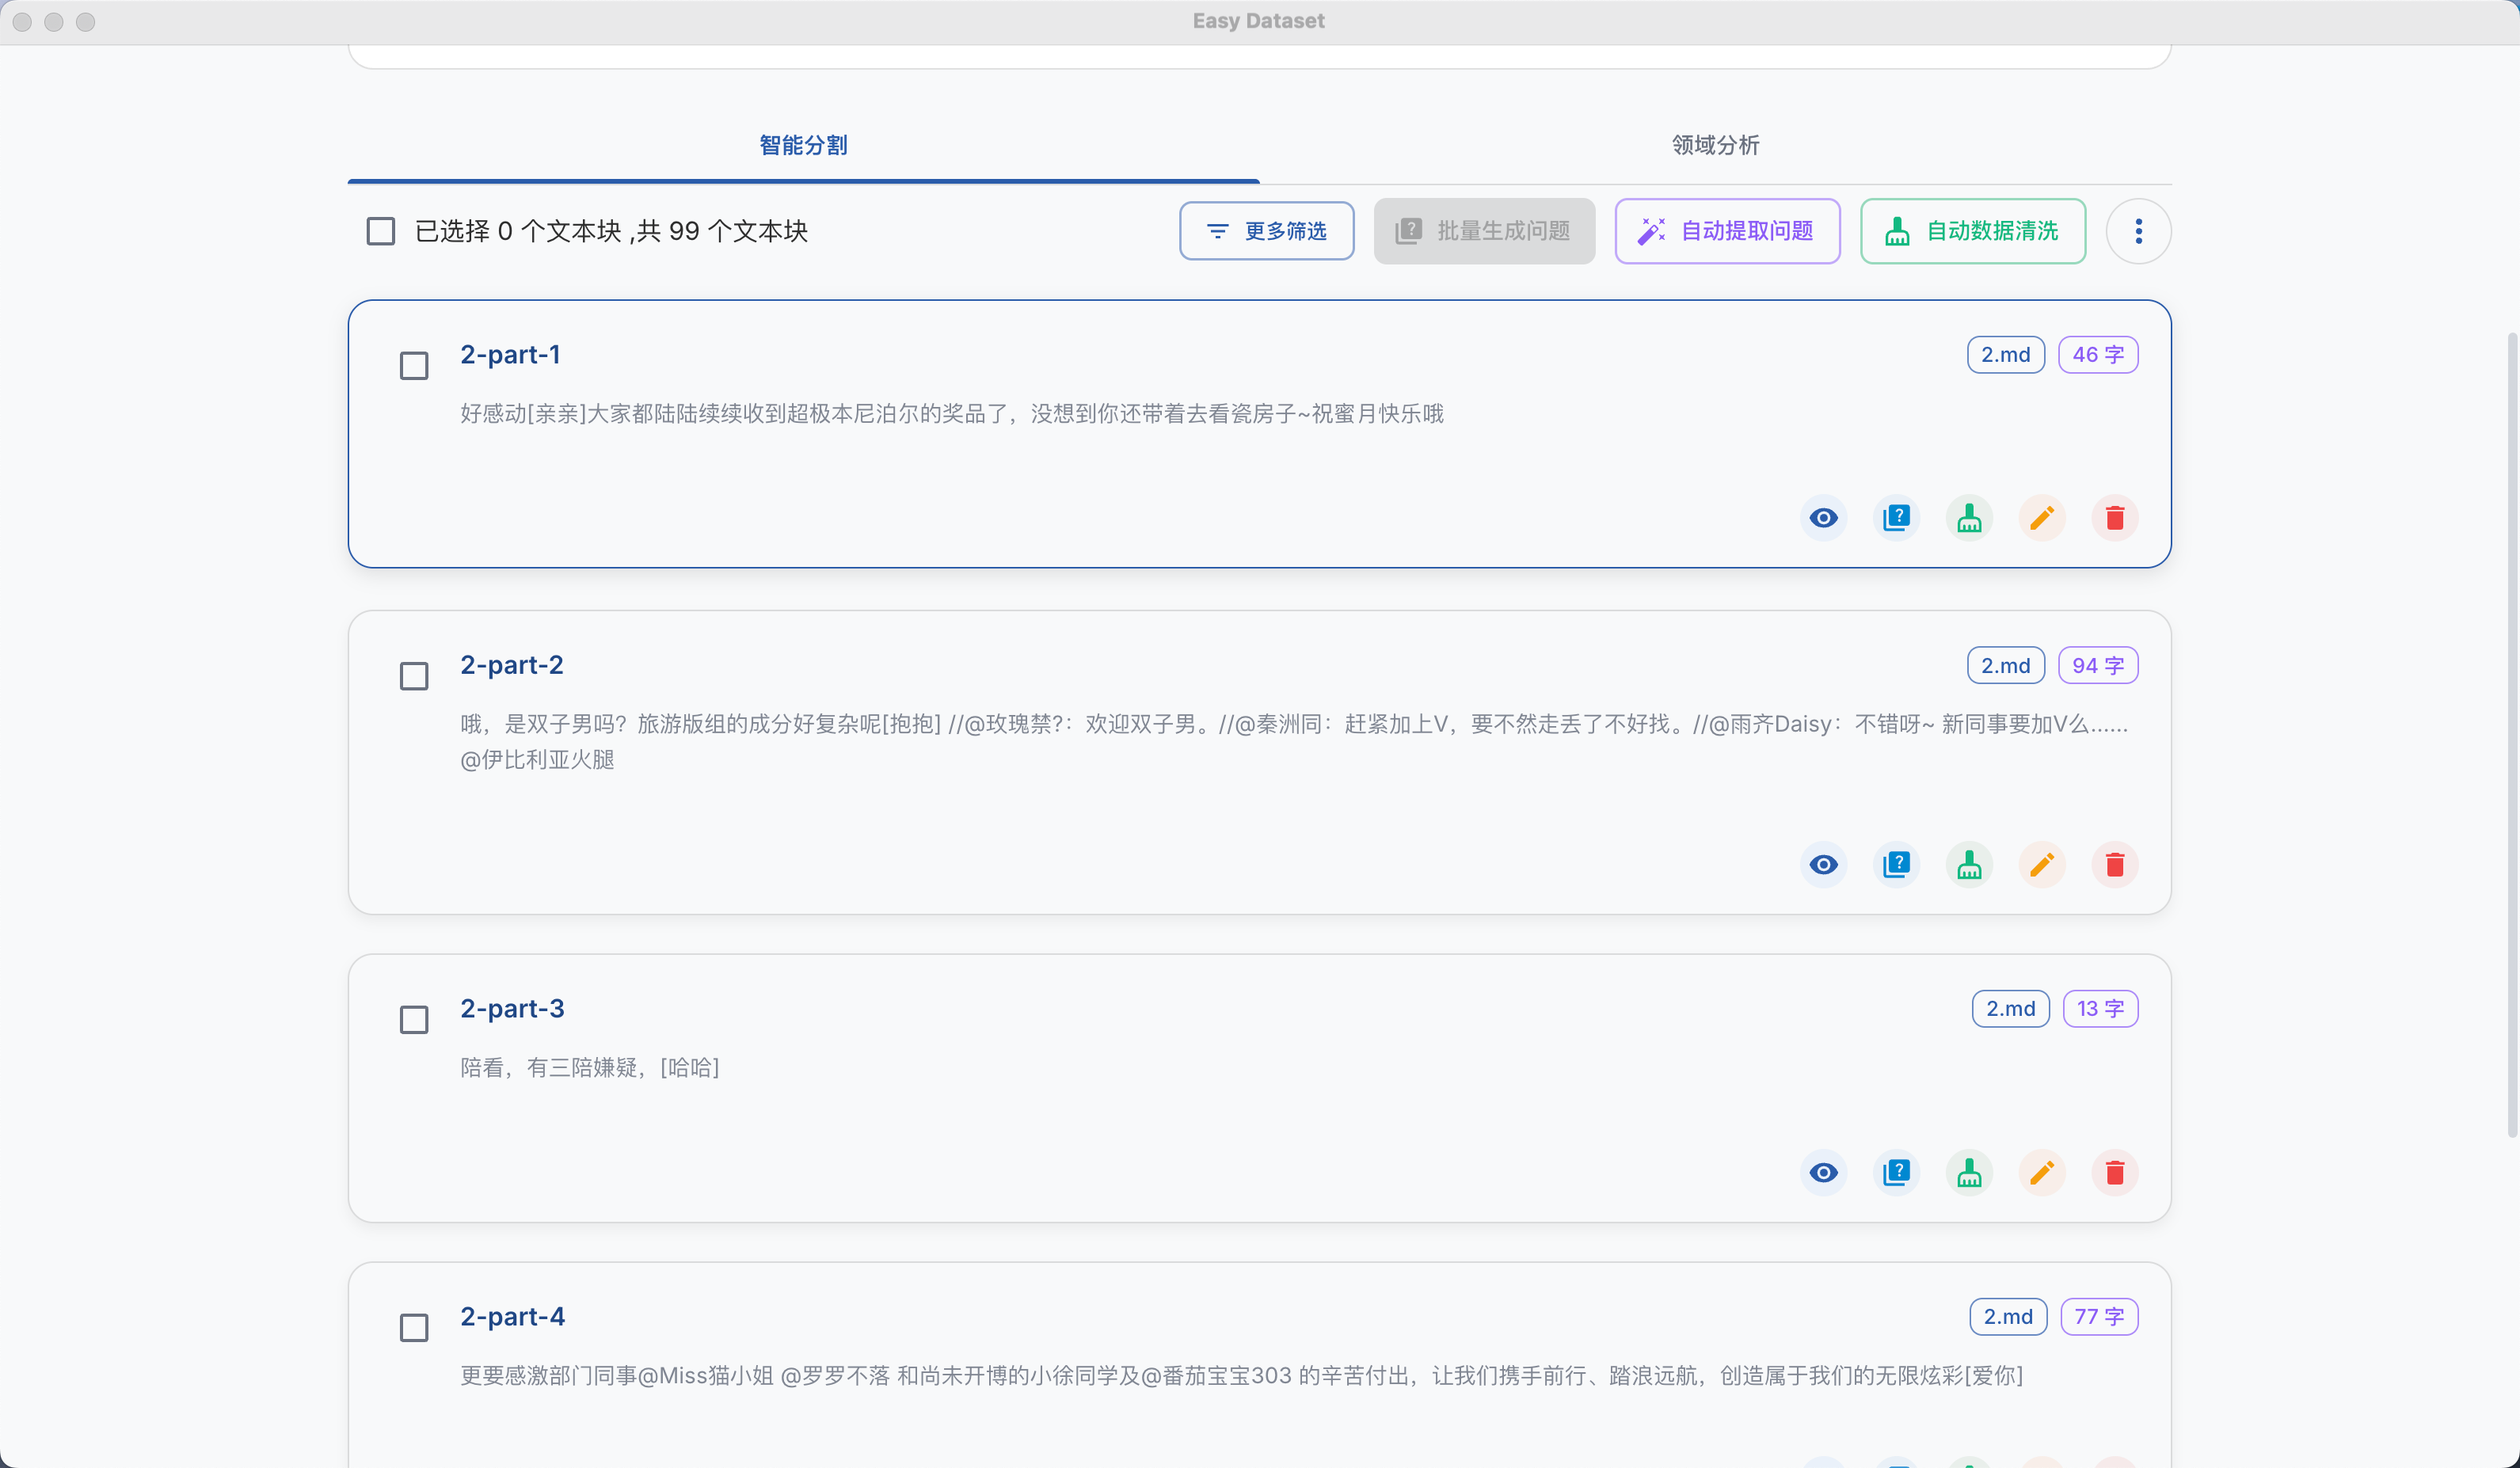This screenshot has height=1468, width=2520.
Task: Click the vertical page scrollbar
Action: (2511, 735)
